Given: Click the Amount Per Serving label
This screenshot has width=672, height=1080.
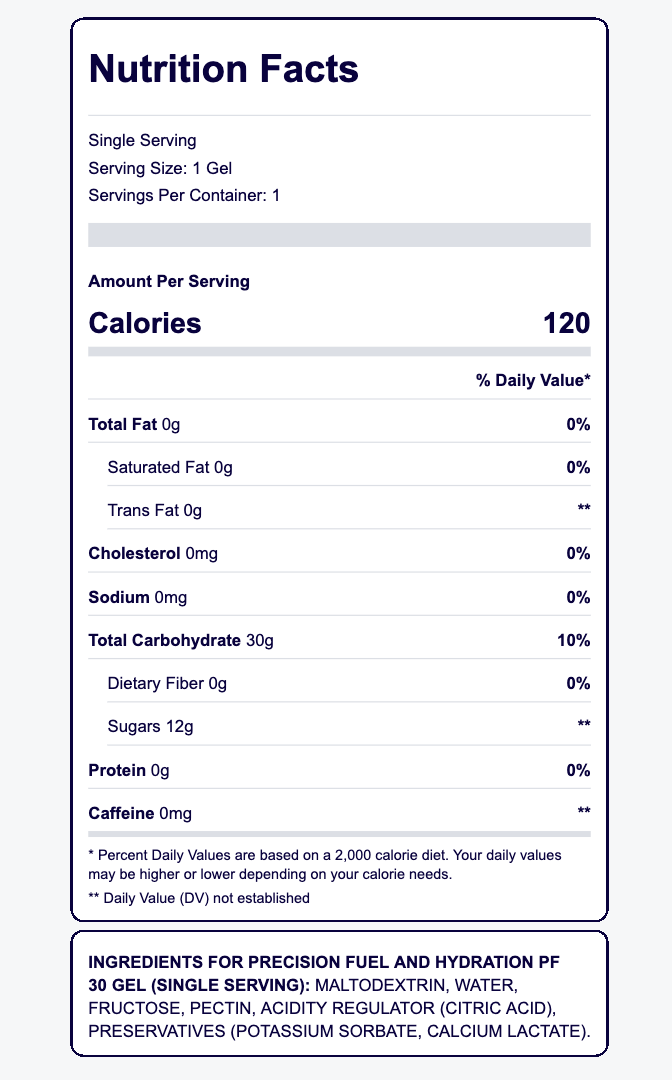Looking at the screenshot, I should [169, 281].
